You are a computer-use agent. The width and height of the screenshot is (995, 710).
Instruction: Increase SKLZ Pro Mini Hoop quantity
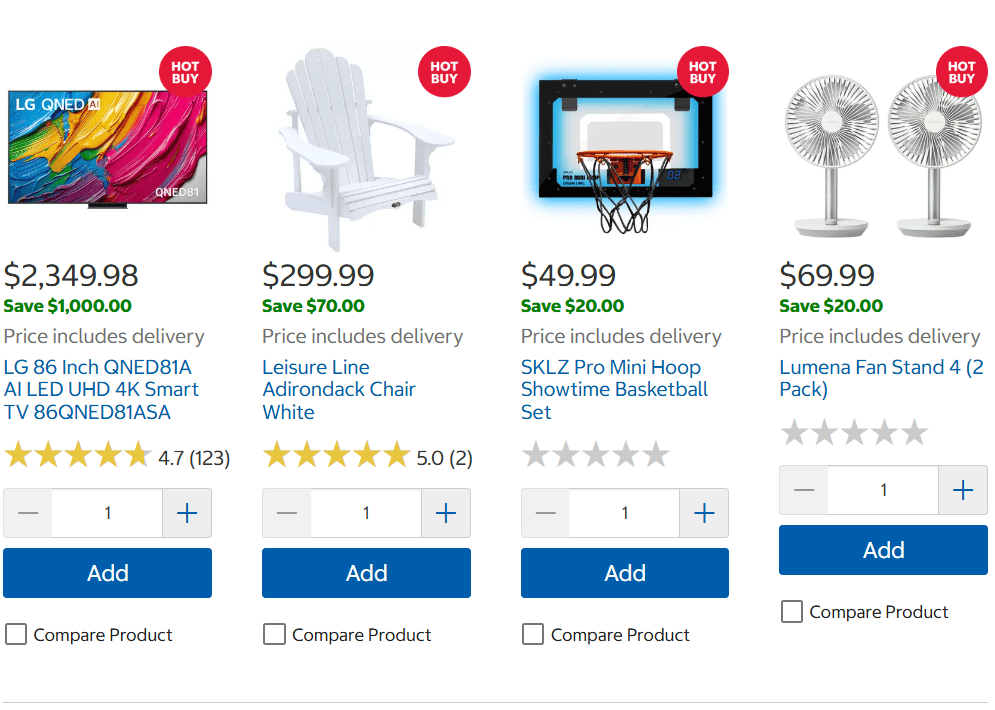tap(704, 513)
